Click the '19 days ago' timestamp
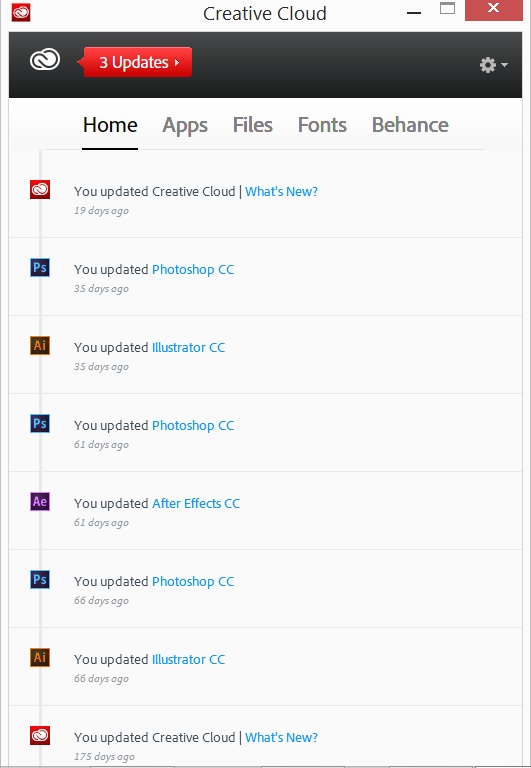The width and height of the screenshot is (531, 768). tap(101, 211)
